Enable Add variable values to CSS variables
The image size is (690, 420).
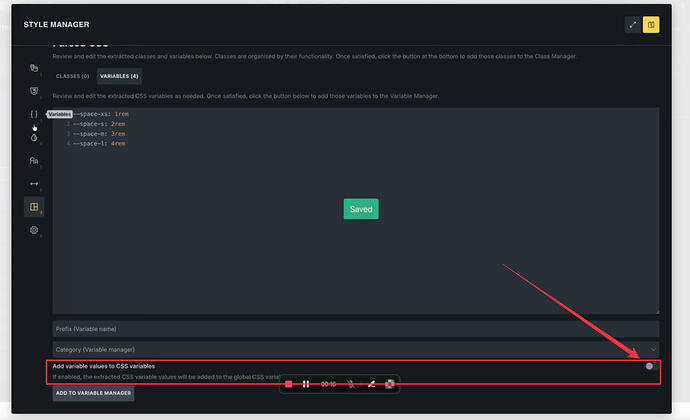tap(652, 366)
